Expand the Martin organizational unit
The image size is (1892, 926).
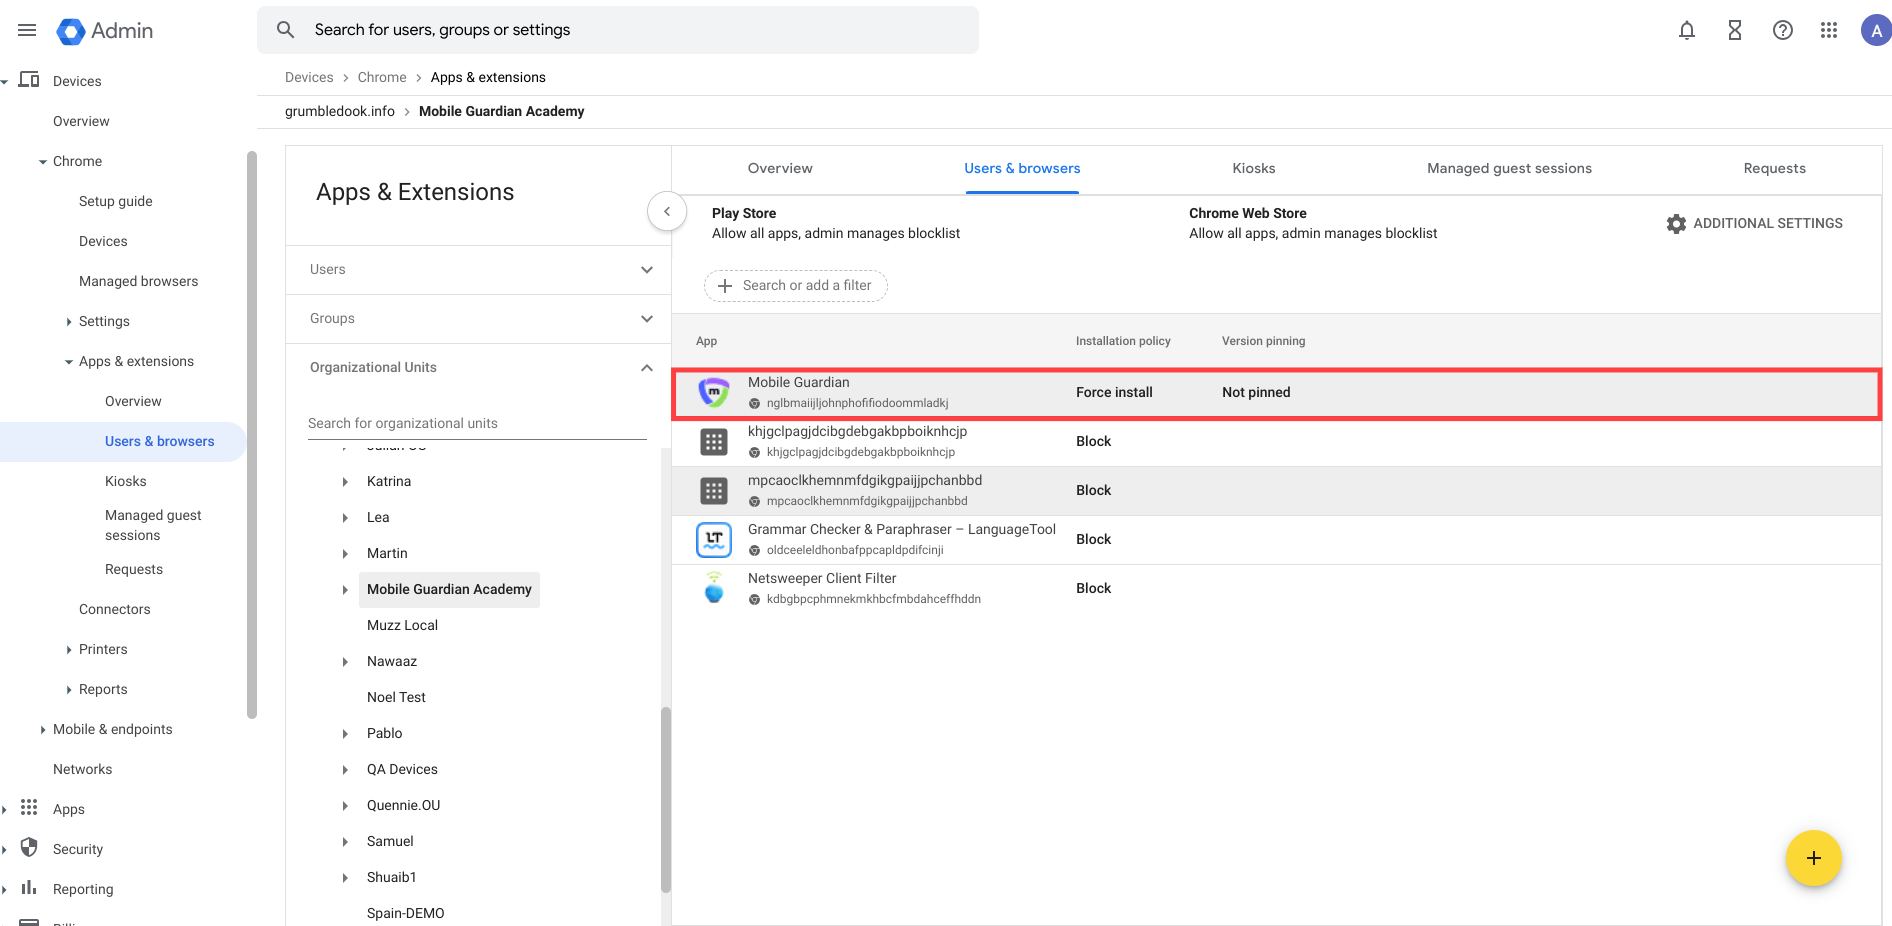tap(345, 554)
